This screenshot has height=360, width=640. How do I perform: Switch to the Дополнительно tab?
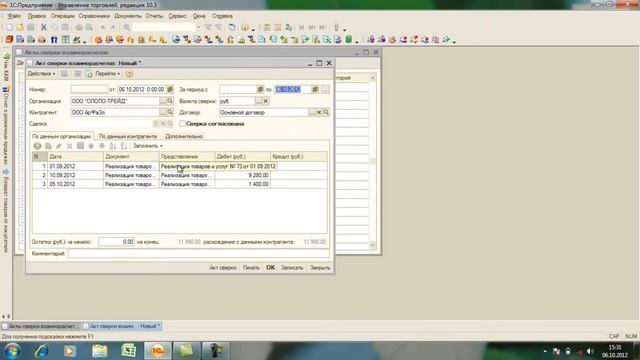click(184, 136)
